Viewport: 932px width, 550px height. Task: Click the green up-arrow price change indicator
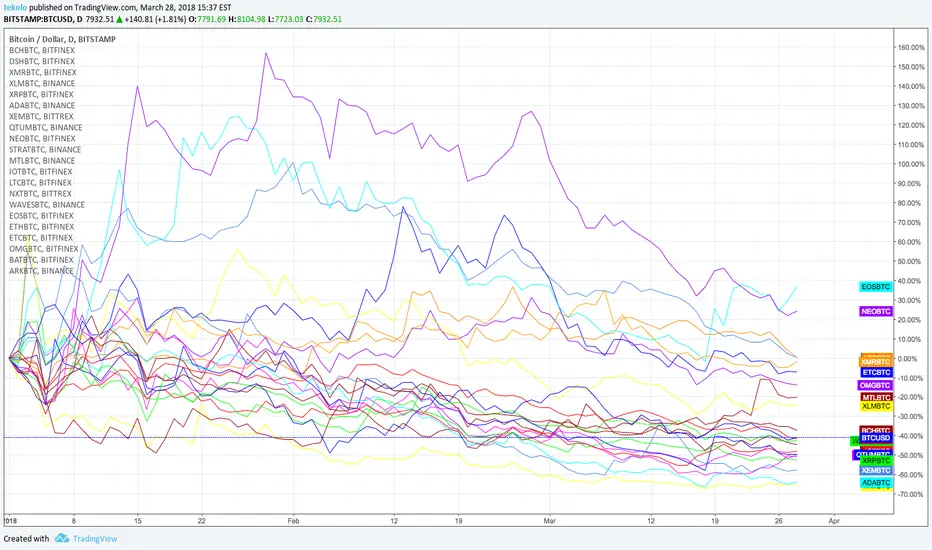pos(119,19)
